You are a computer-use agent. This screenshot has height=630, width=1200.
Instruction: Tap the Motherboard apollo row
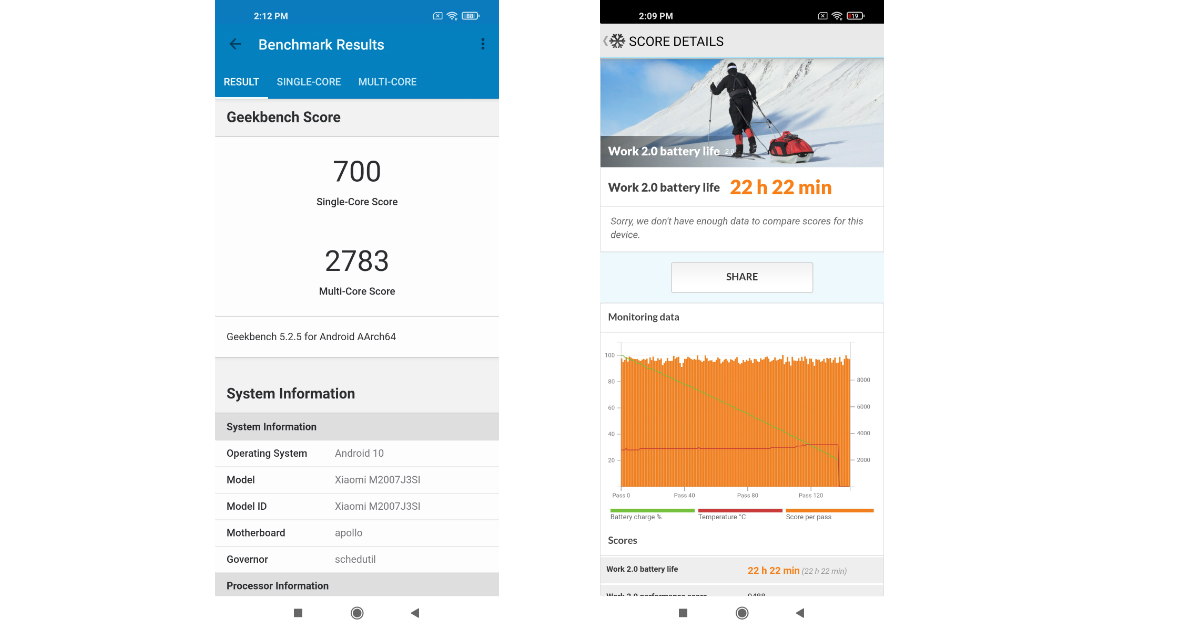tap(357, 533)
